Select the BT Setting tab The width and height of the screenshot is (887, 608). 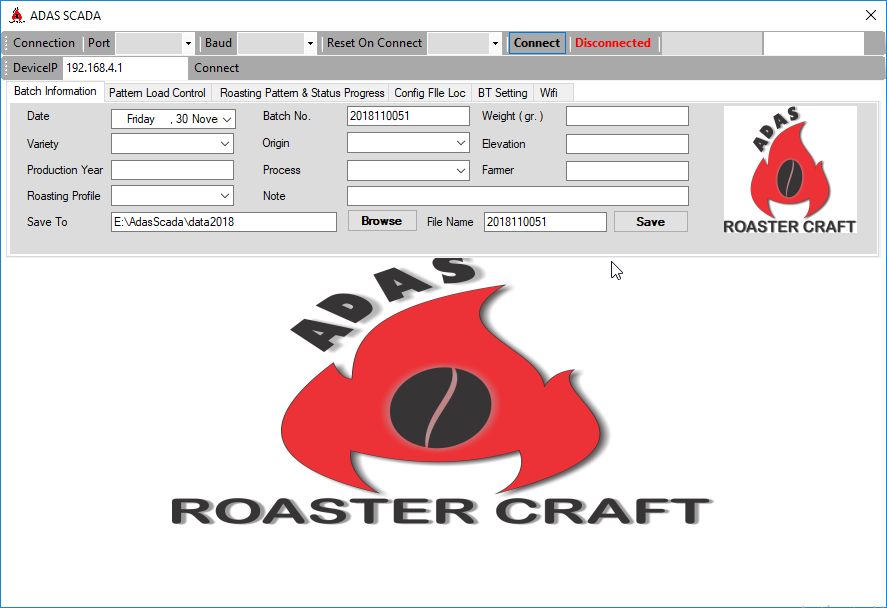coord(503,92)
